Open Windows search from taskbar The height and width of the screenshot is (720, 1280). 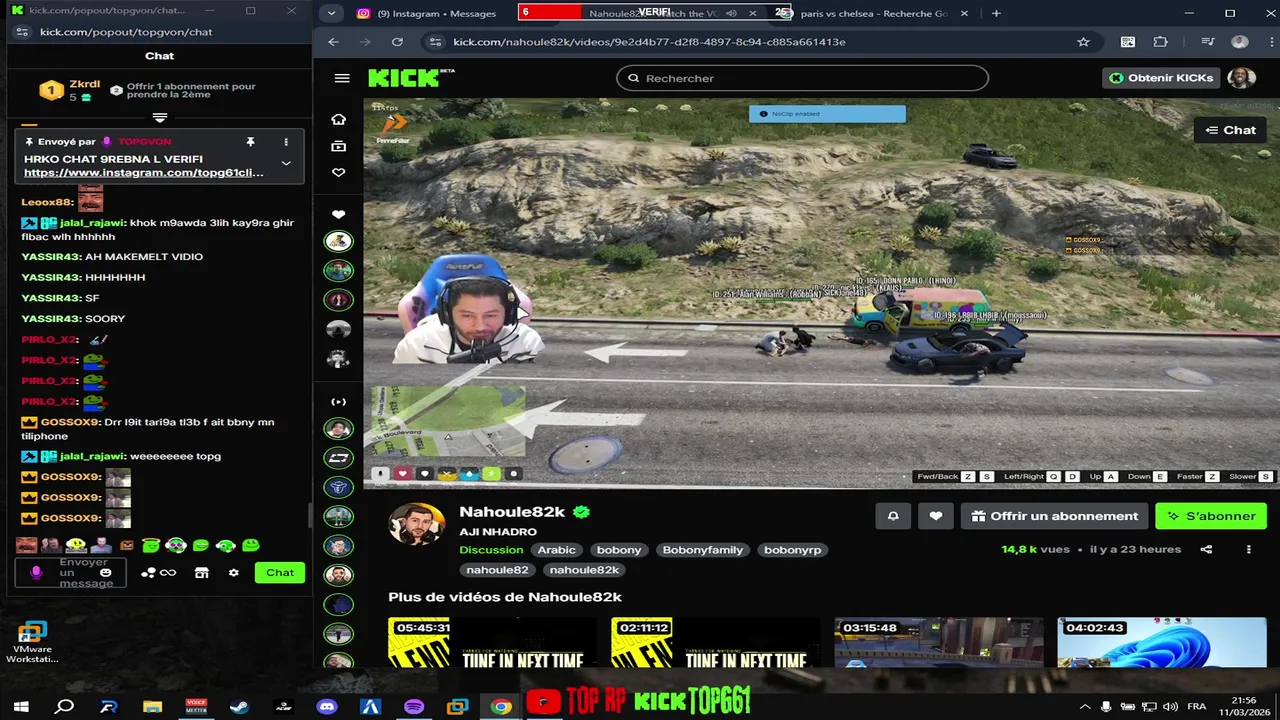(x=64, y=707)
